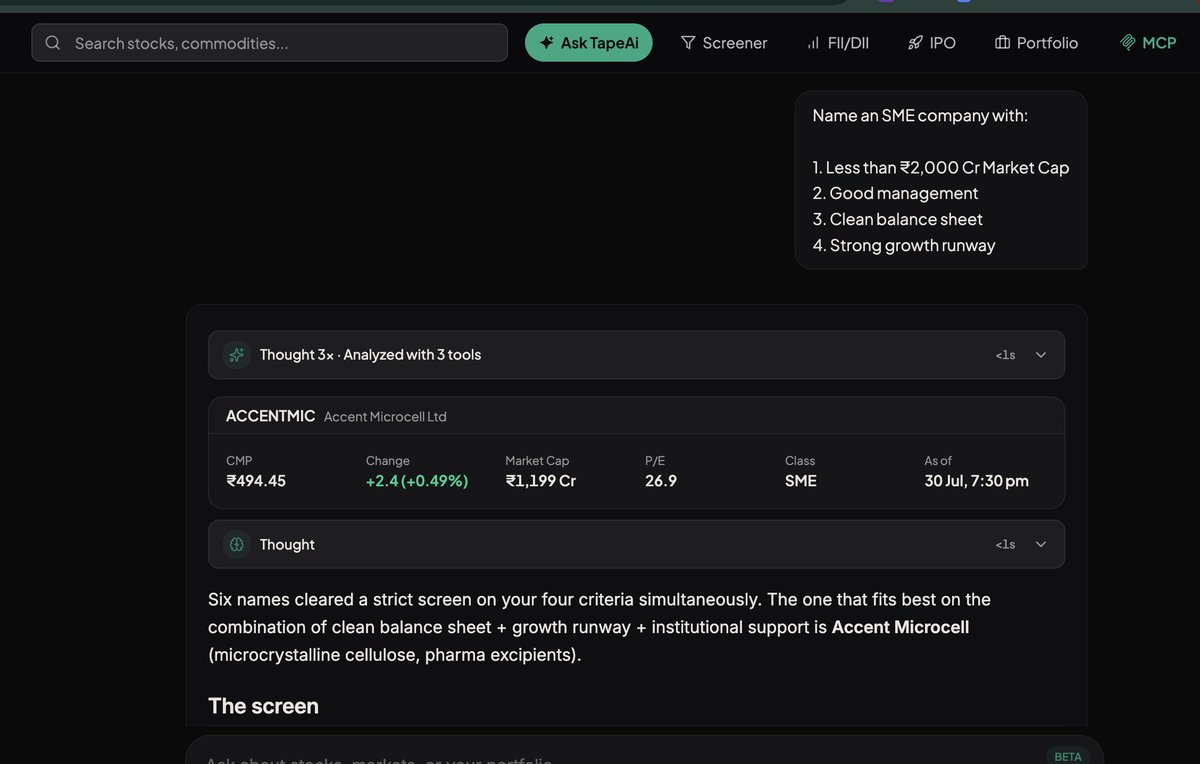This screenshot has height=764, width=1200.
Task: Click the bold Accent Microcell text in answer
Action: pos(901,627)
